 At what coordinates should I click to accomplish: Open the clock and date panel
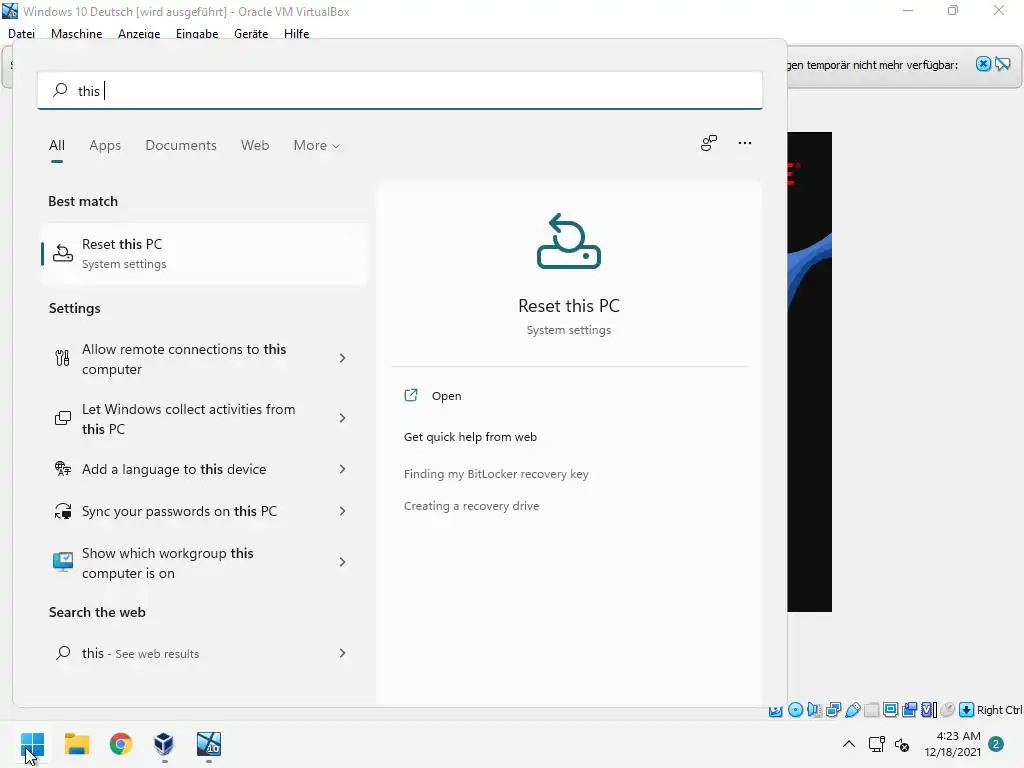tap(952, 744)
